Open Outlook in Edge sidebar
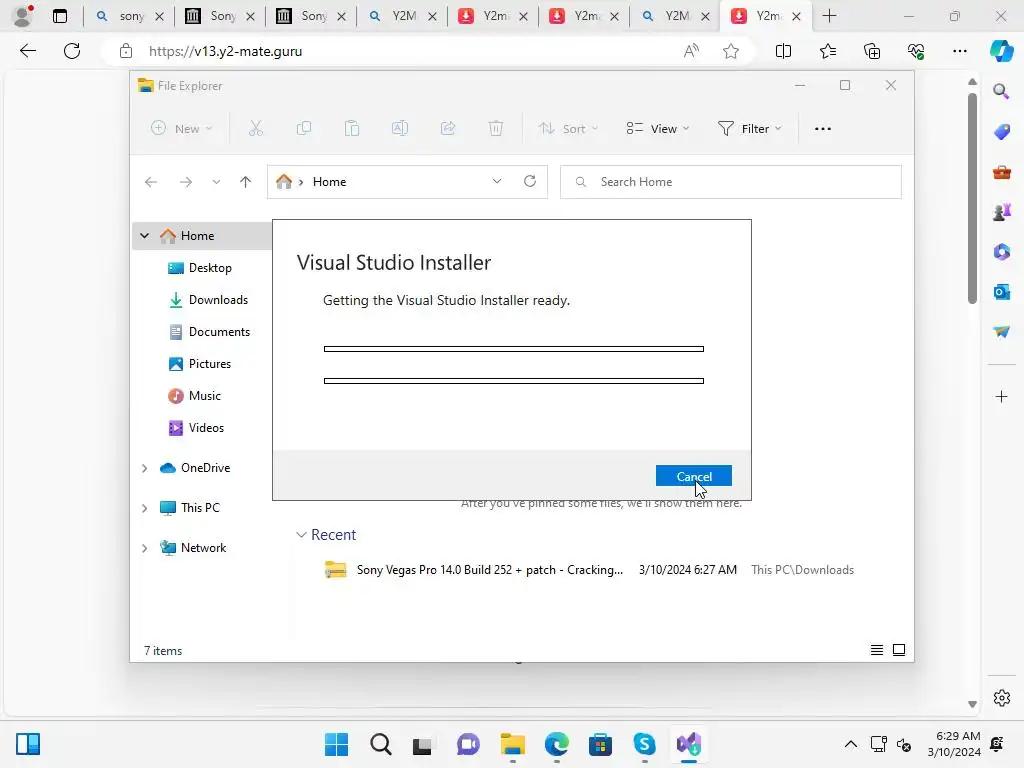The width and height of the screenshot is (1024, 768). [1001, 292]
